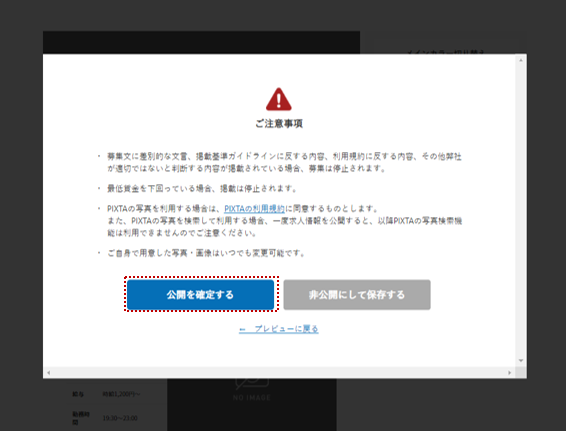Click the dimmed 給与 label below dialog

(x=78, y=394)
